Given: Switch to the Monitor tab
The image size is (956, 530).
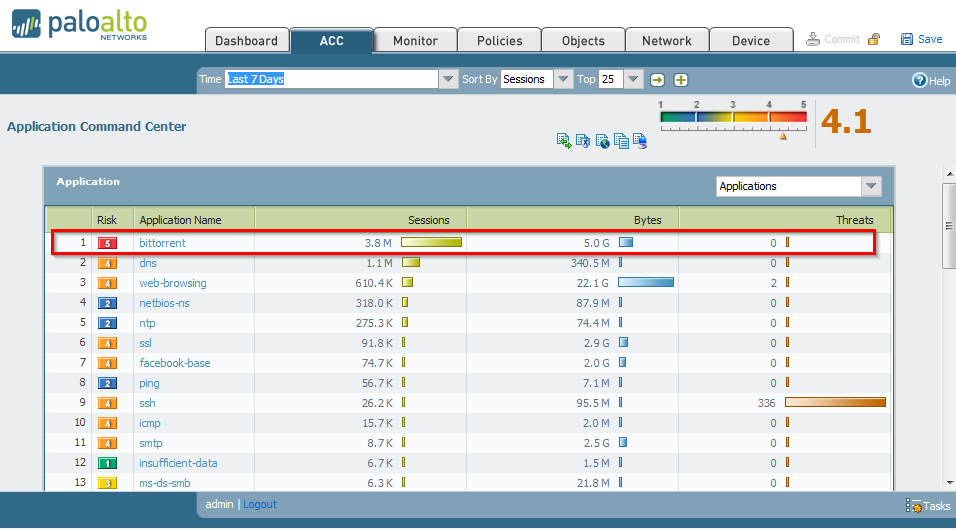Looking at the screenshot, I should tap(415, 41).
